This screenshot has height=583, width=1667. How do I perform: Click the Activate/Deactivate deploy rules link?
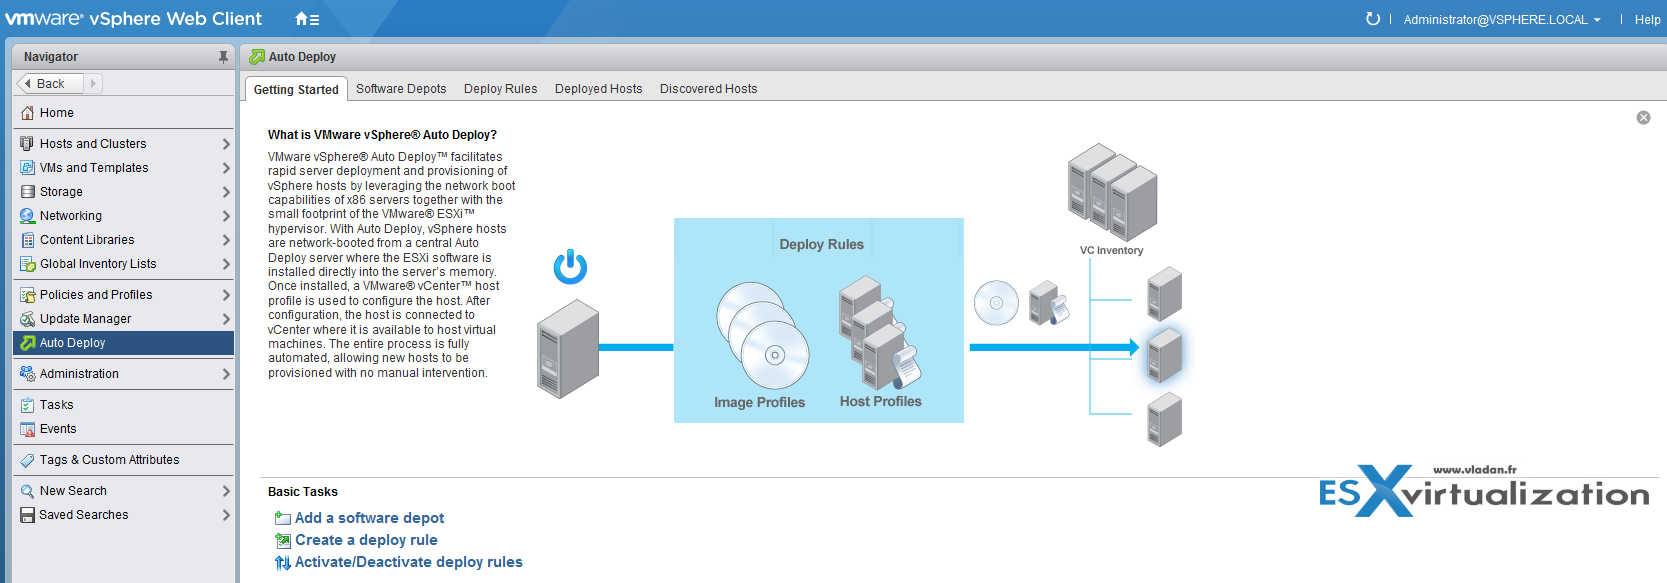[x=408, y=562]
